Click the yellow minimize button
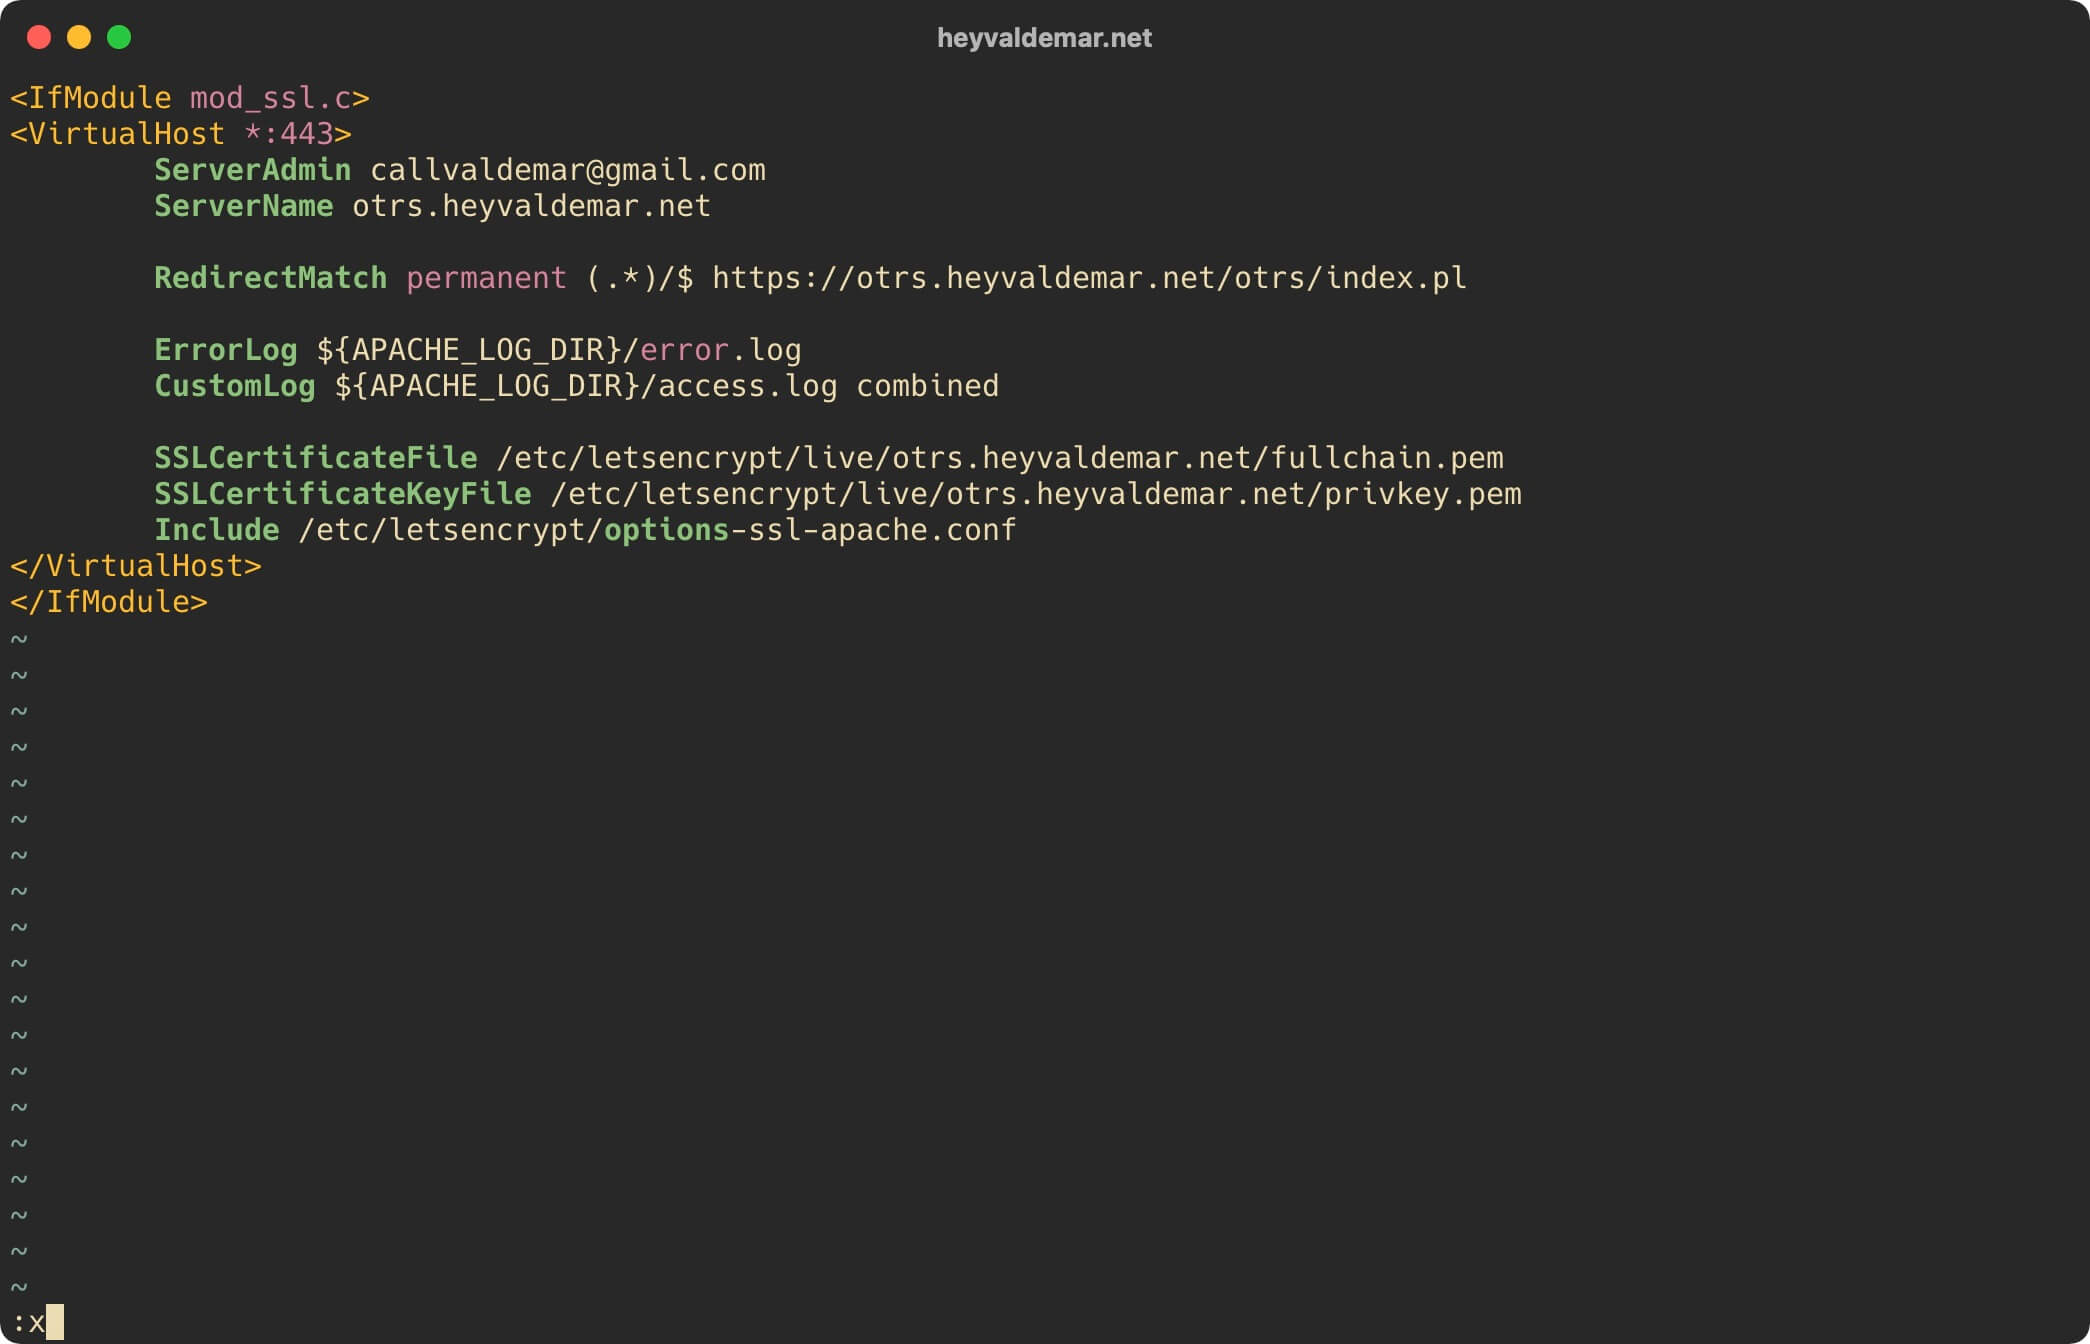 [76, 35]
